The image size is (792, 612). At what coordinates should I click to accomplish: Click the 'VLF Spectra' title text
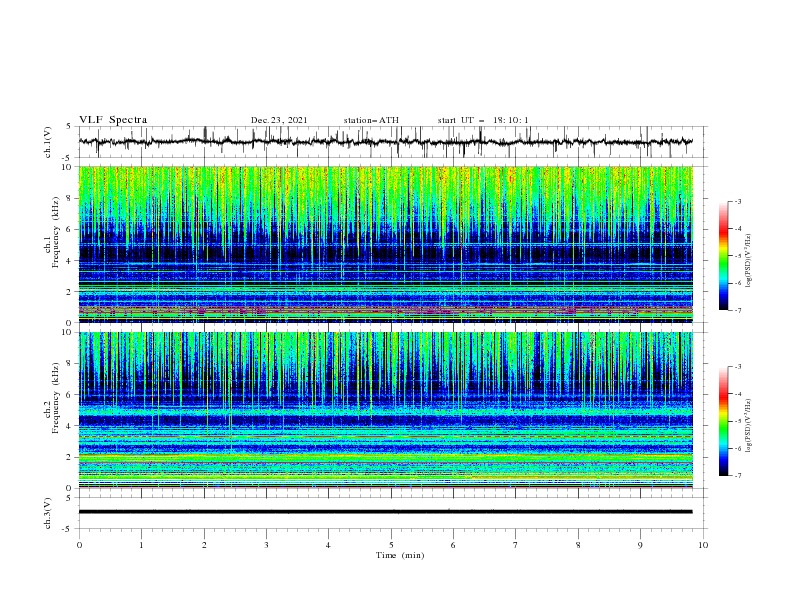[x=113, y=120]
